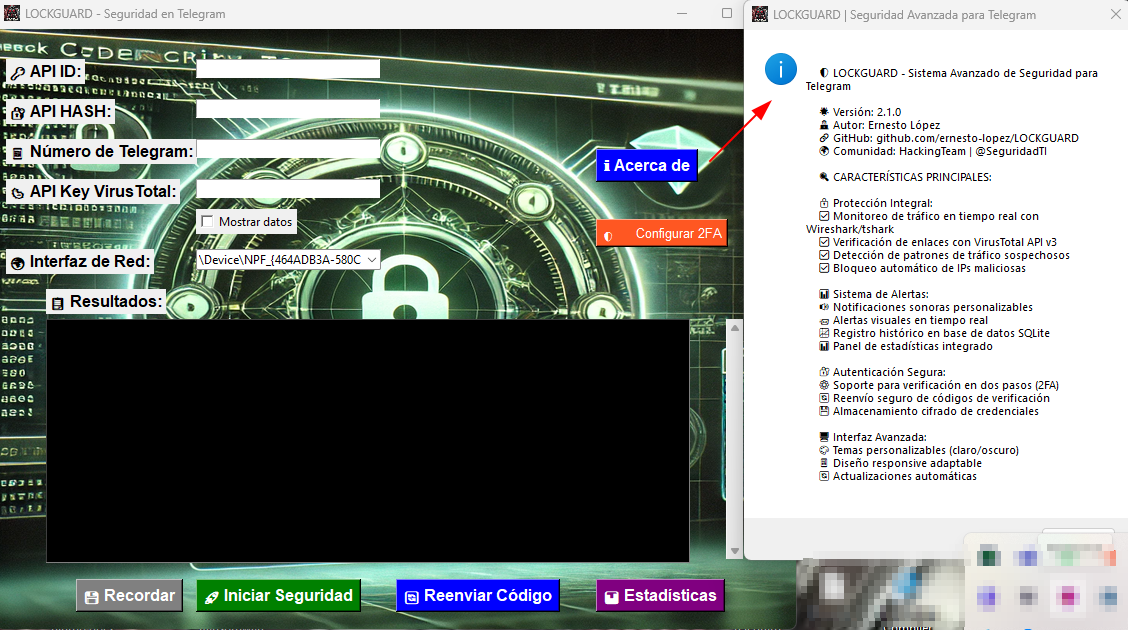Click the blue info icon in the dialog
The width and height of the screenshot is (1128, 630).
(x=780, y=70)
